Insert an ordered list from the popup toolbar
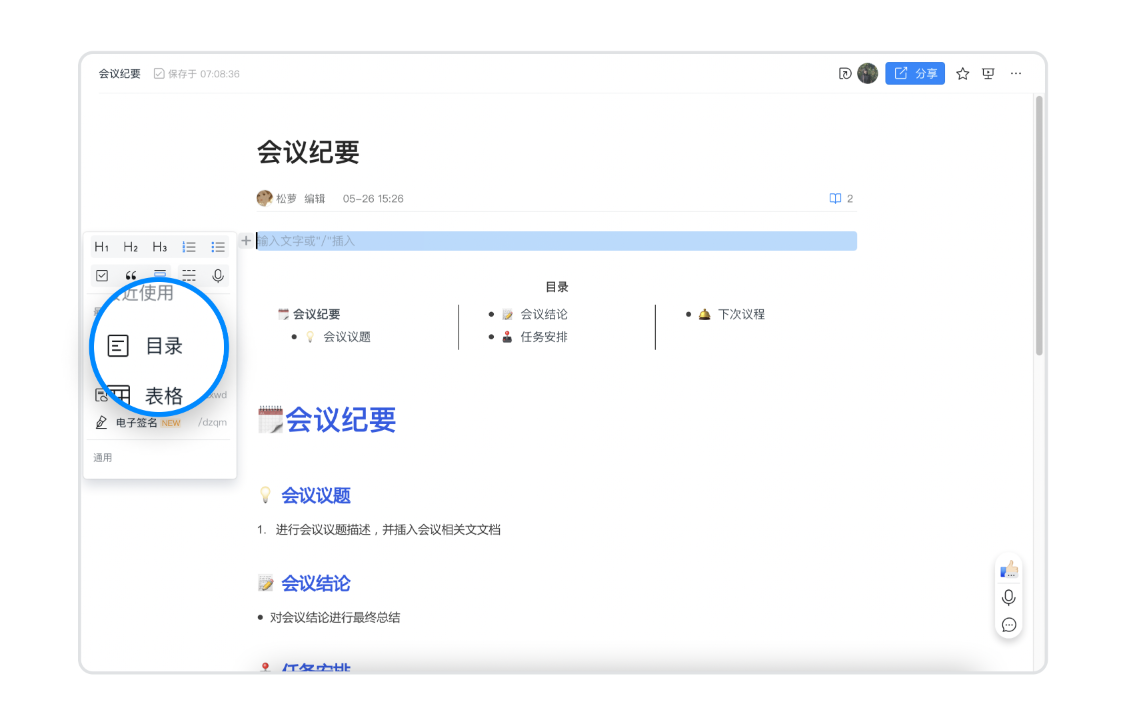The image size is (1125, 726). 188,246
